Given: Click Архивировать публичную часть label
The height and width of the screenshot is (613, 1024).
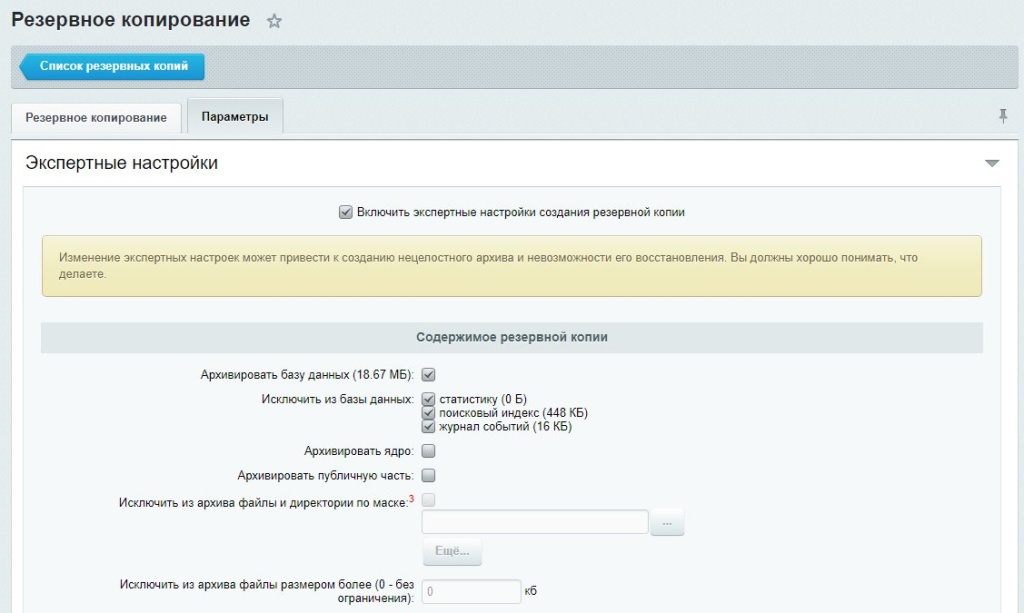Looking at the screenshot, I should tap(325, 475).
